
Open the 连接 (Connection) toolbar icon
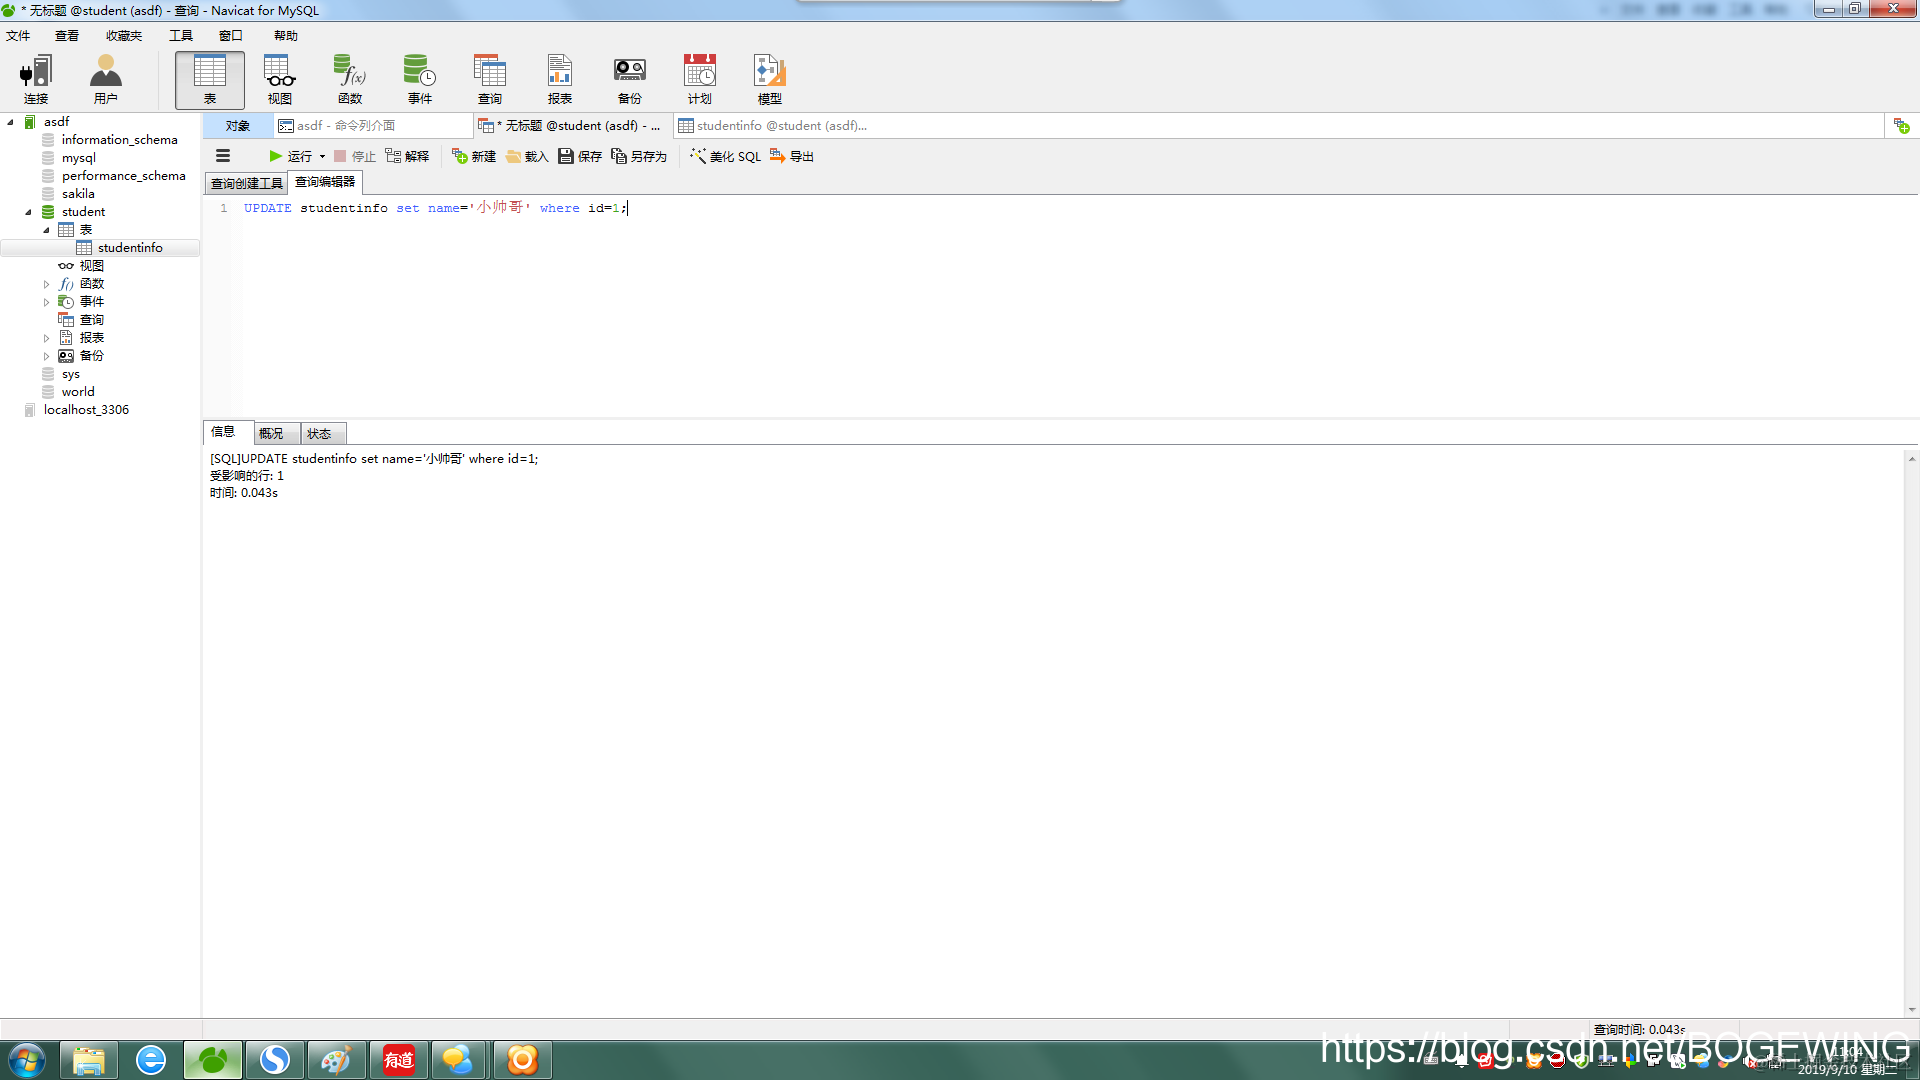click(36, 79)
